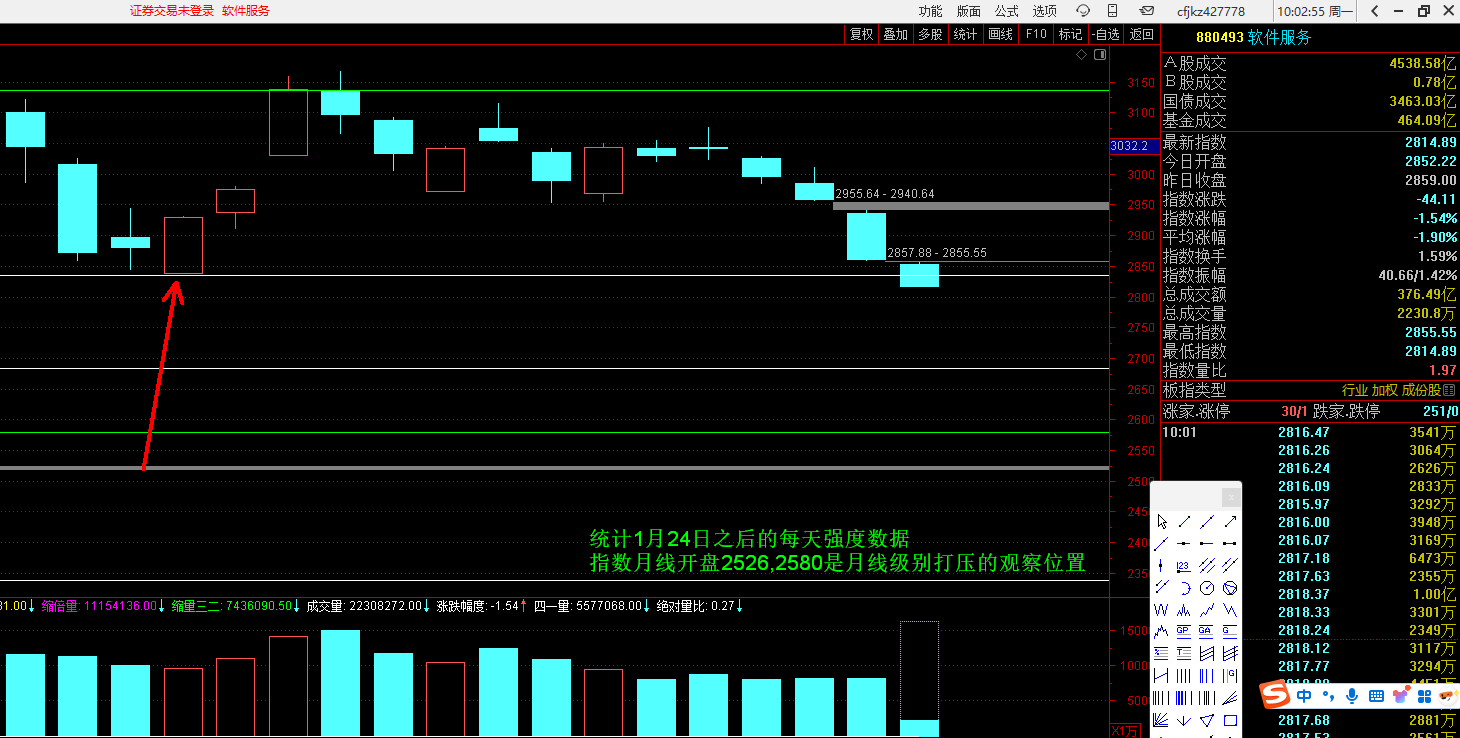Click the 板指类型 row
Screen dimensions: 1460x738
[1310, 390]
